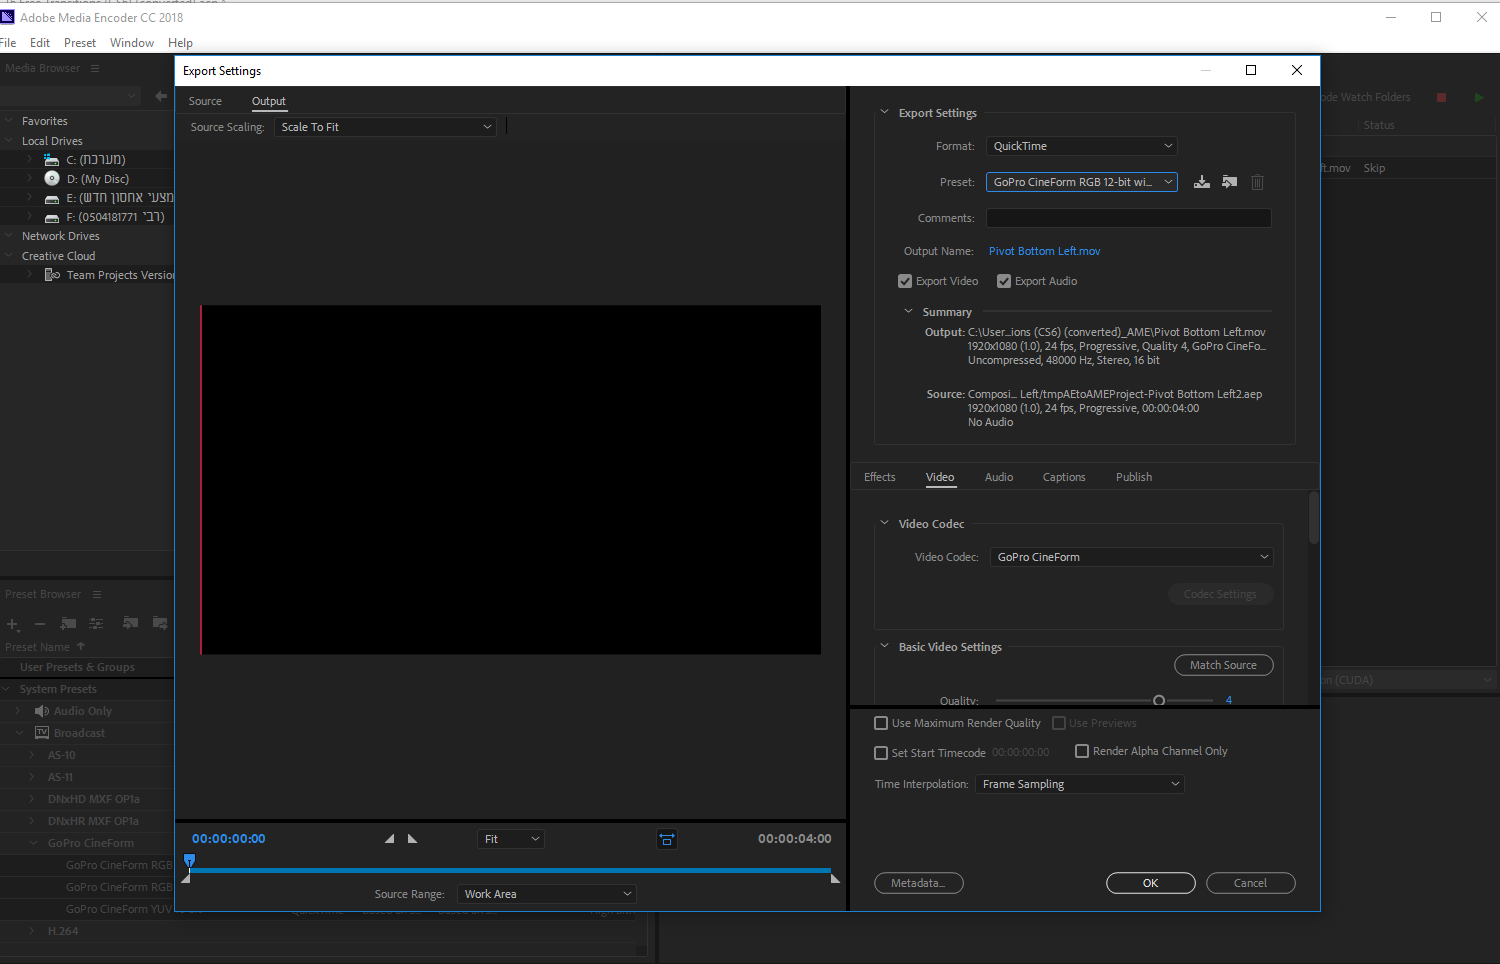Image resolution: width=1500 pixels, height=964 pixels.
Task: Collapse the Basic Video Settings section
Action: (x=884, y=646)
